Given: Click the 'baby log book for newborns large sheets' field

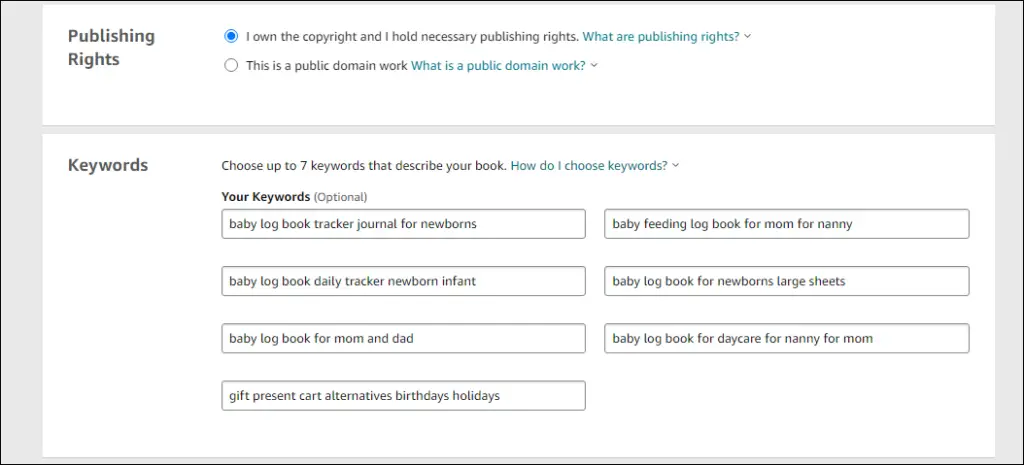Looking at the screenshot, I should pyautogui.click(x=787, y=281).
